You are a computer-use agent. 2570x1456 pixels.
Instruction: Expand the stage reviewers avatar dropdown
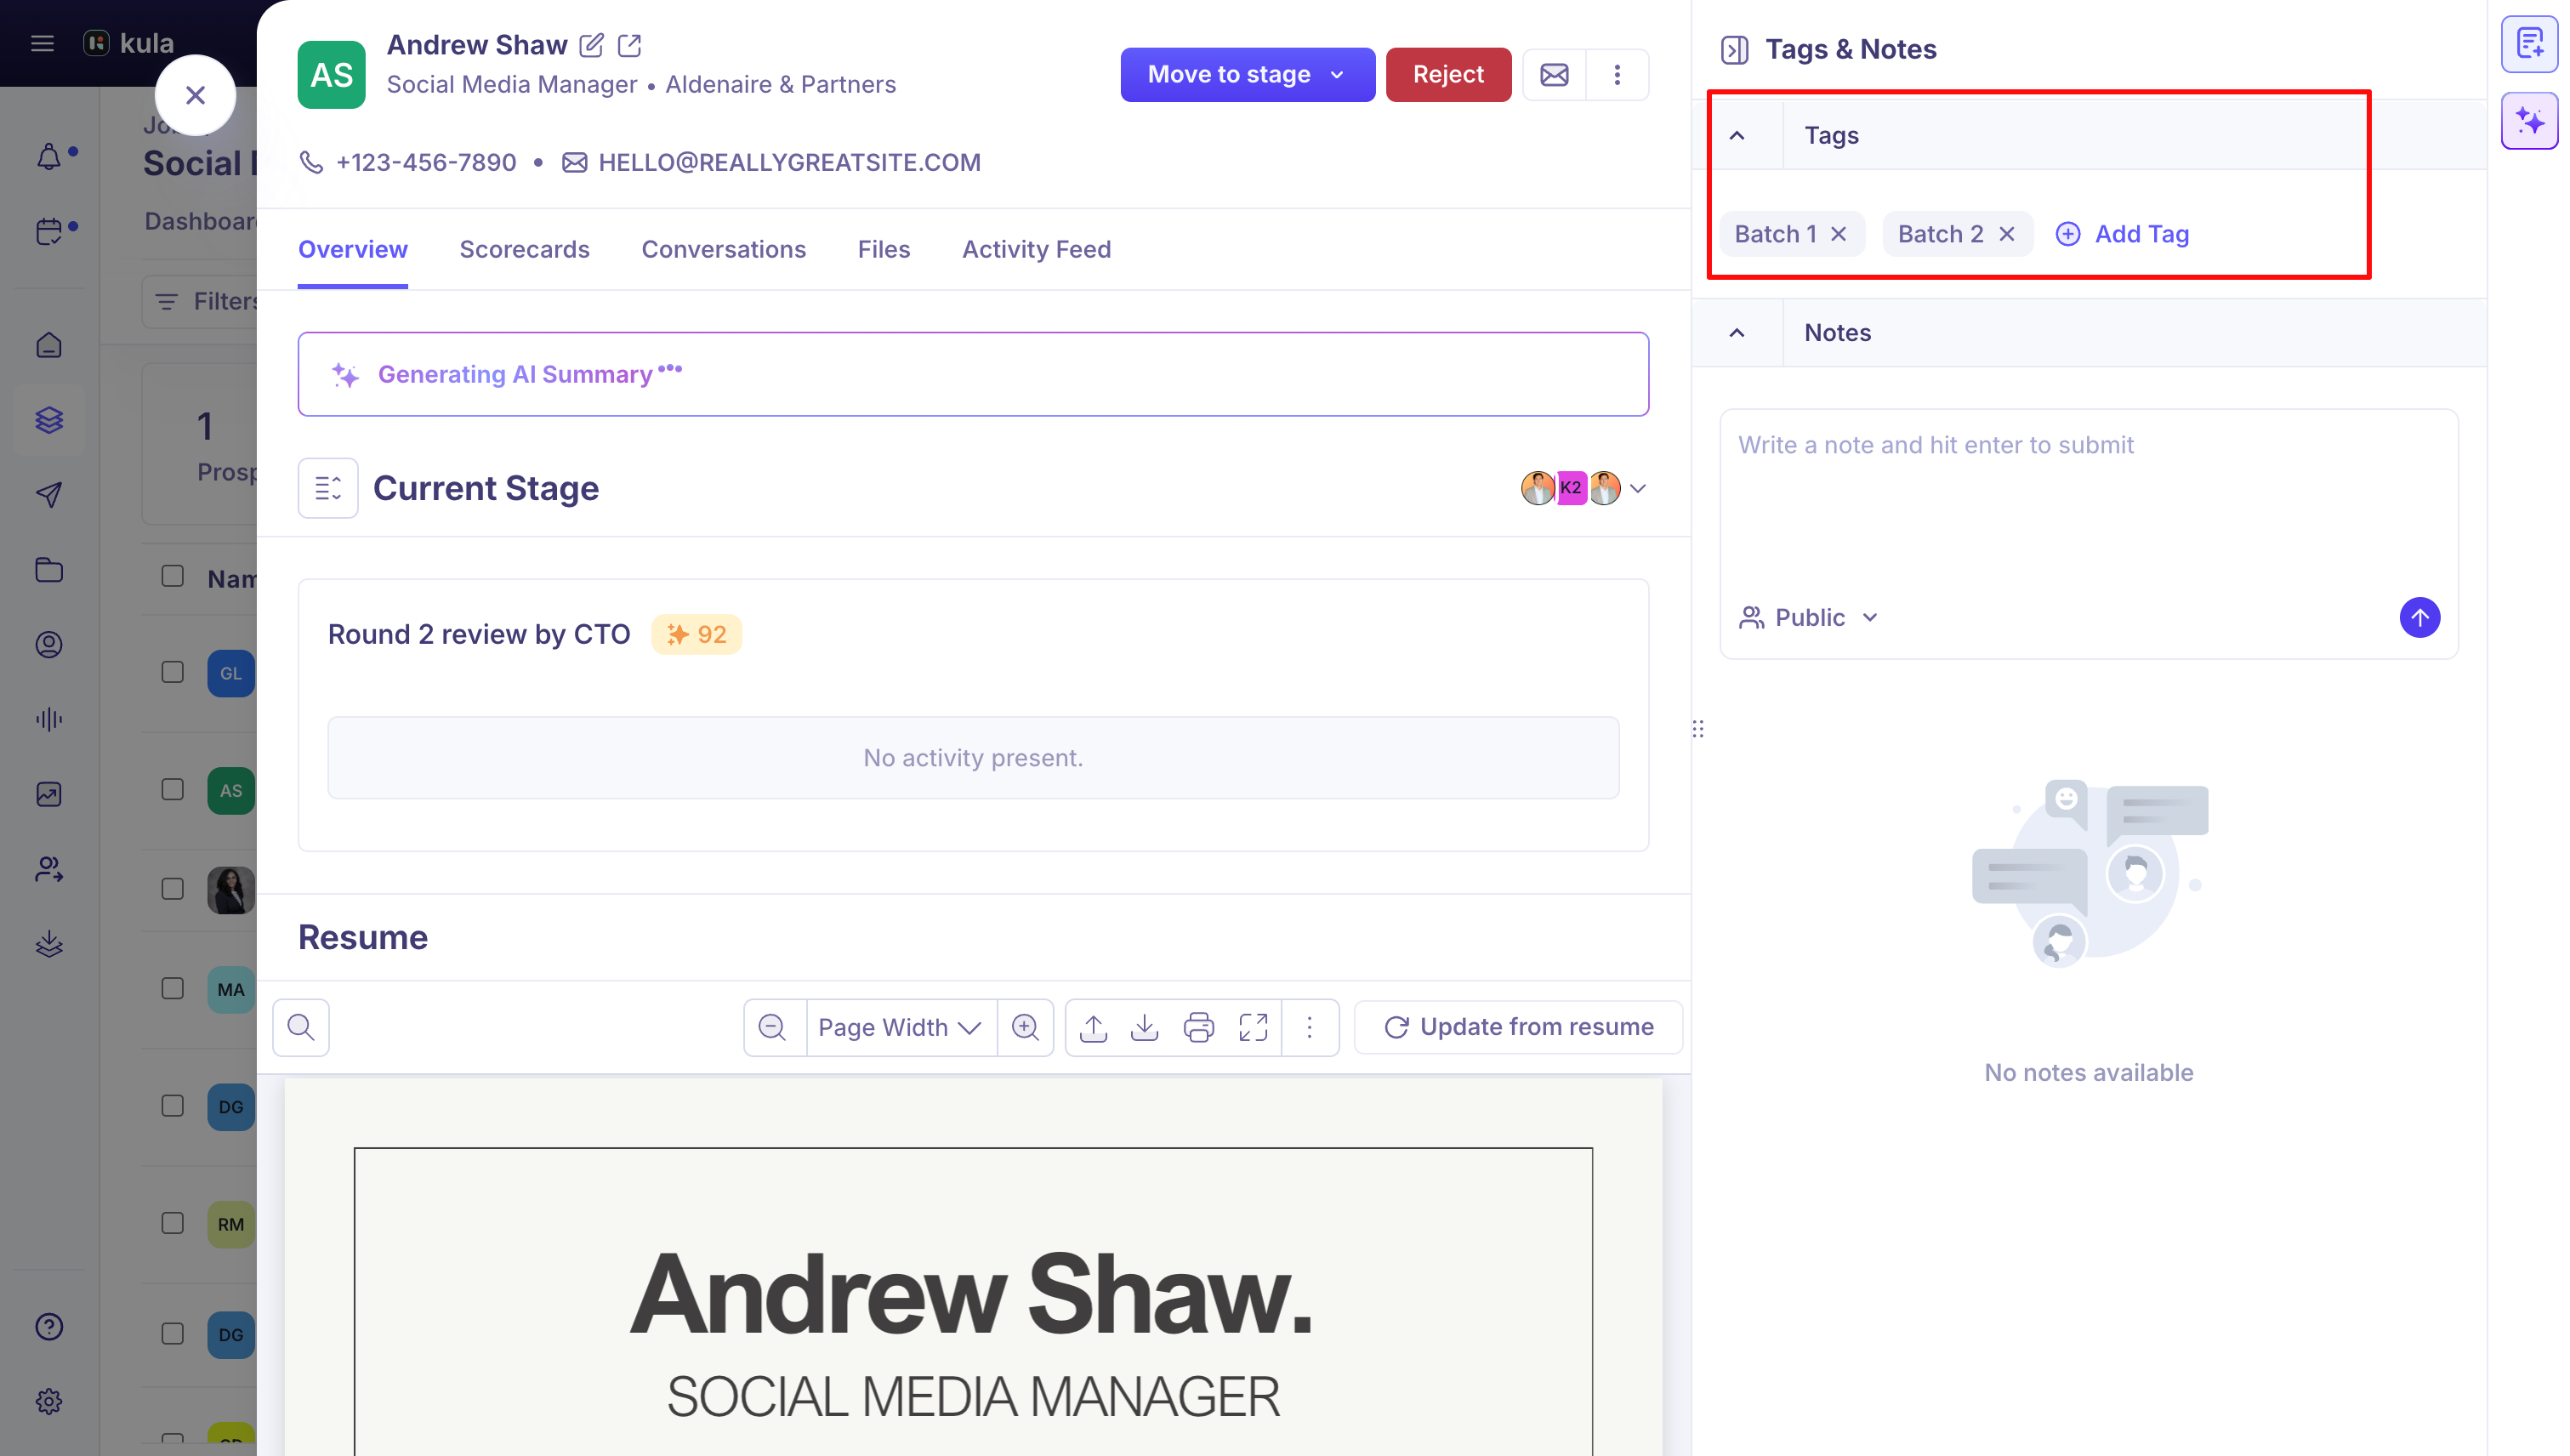pyautogui.click(x=1638, y=489)
